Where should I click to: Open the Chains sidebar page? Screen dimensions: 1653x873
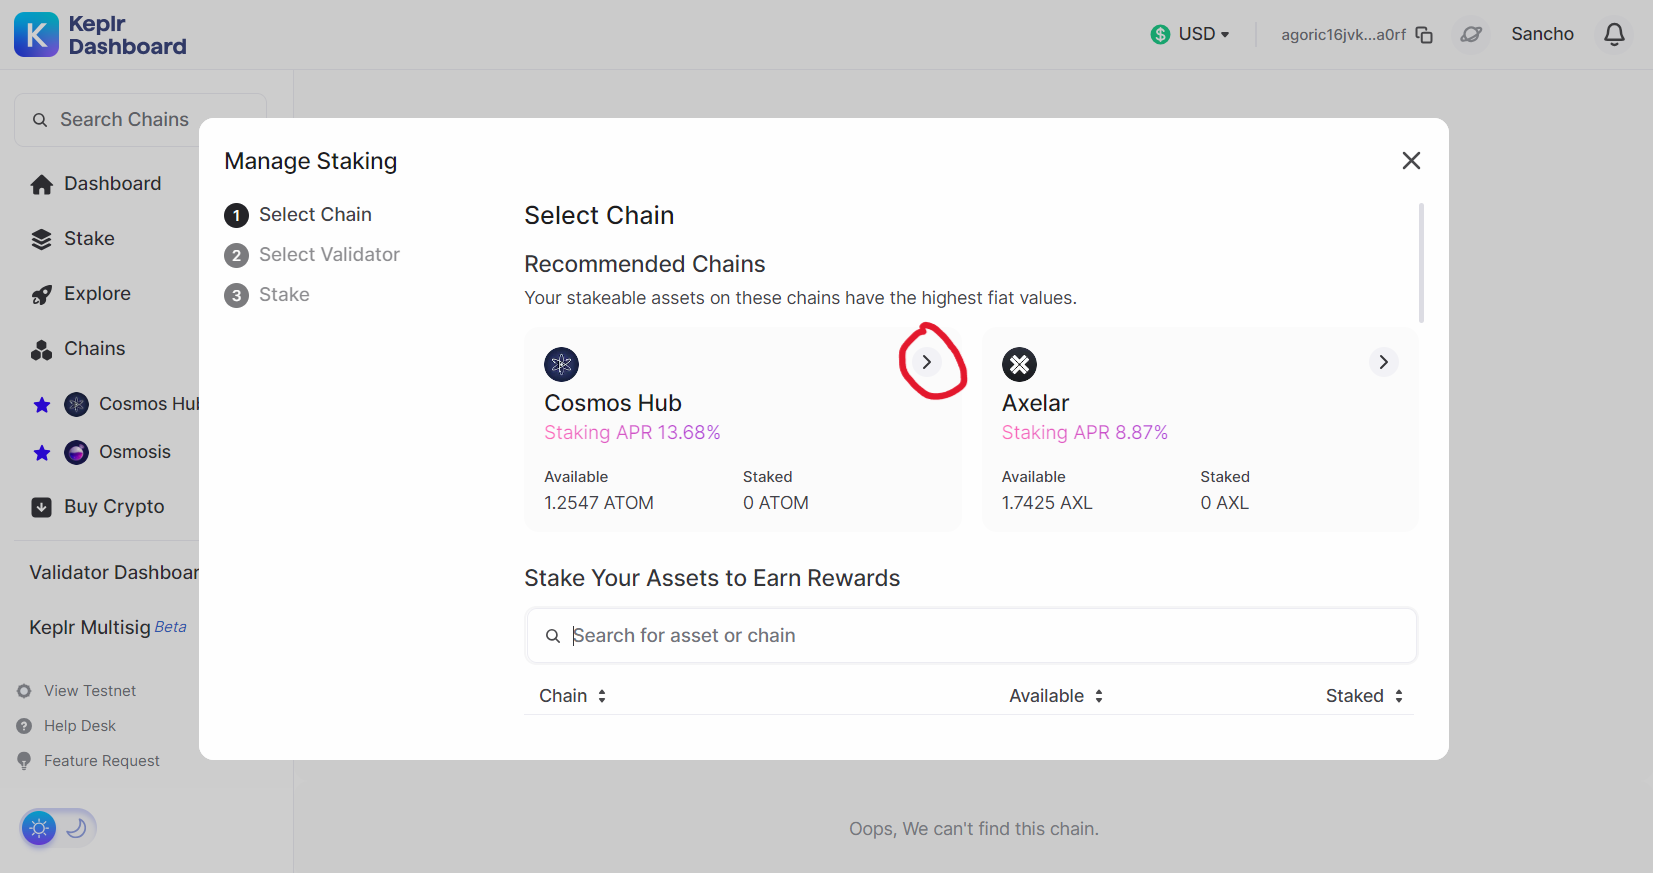click(94, 349)
